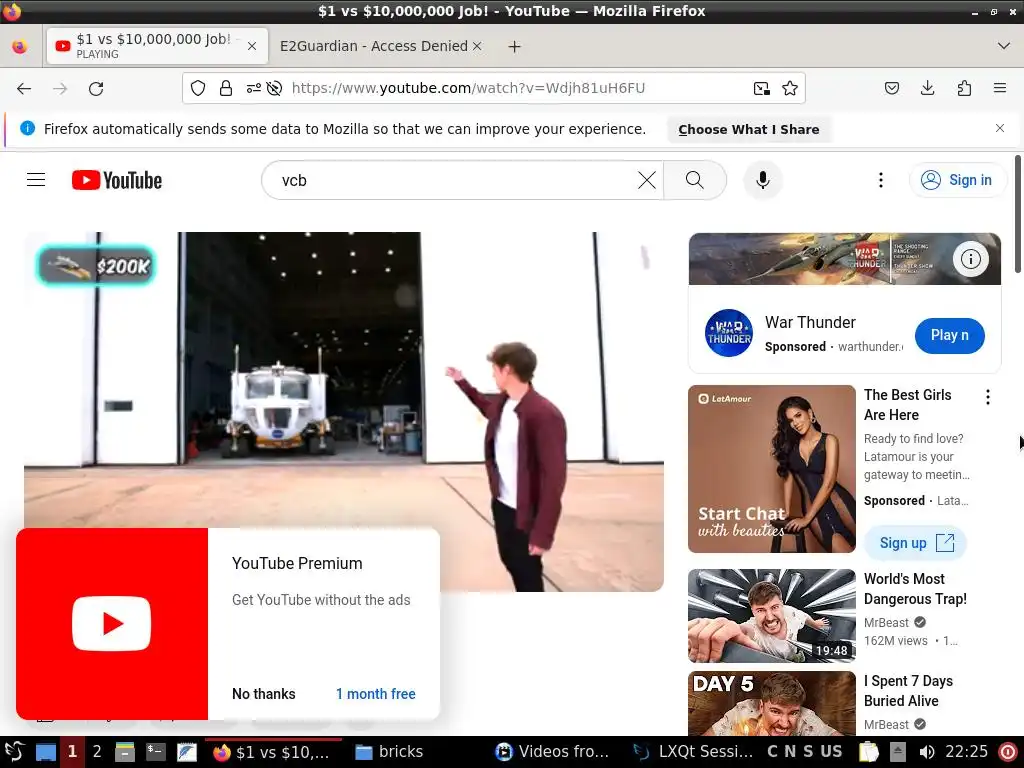Click the Firefox View pinned tab icon
This screenshot has width=1024, height=768.
click(20, 46)
